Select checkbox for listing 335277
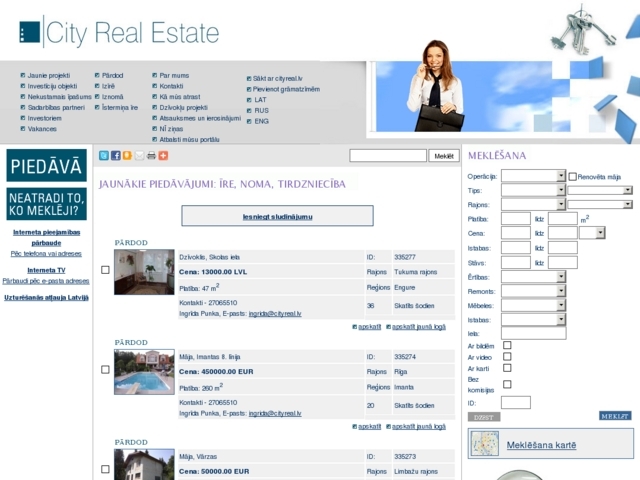640x480 pixels. [x=105, y=270]
